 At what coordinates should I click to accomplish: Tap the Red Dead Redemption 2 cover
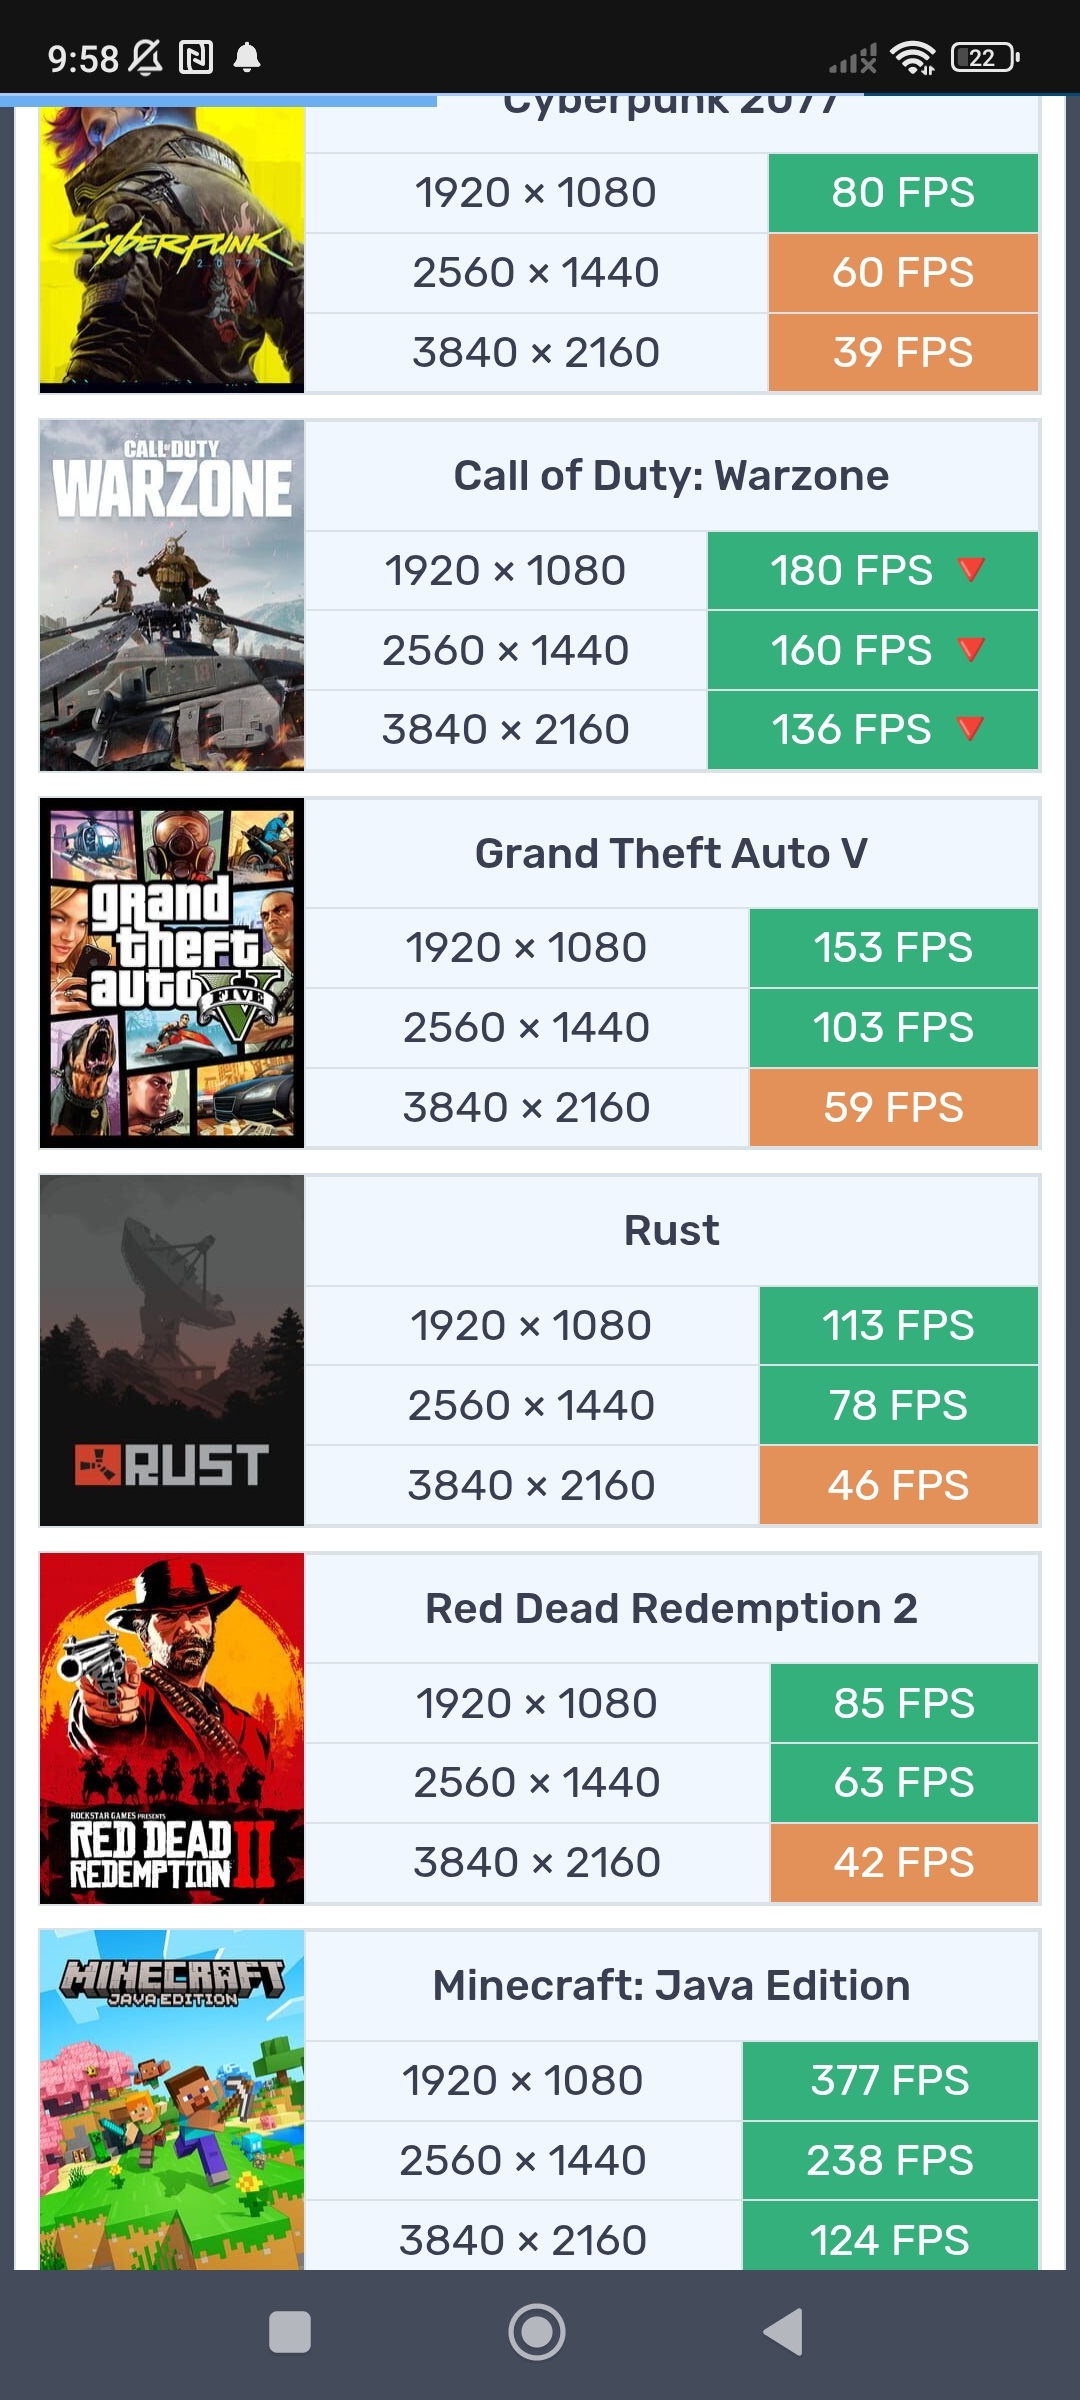pos(172,1728)
